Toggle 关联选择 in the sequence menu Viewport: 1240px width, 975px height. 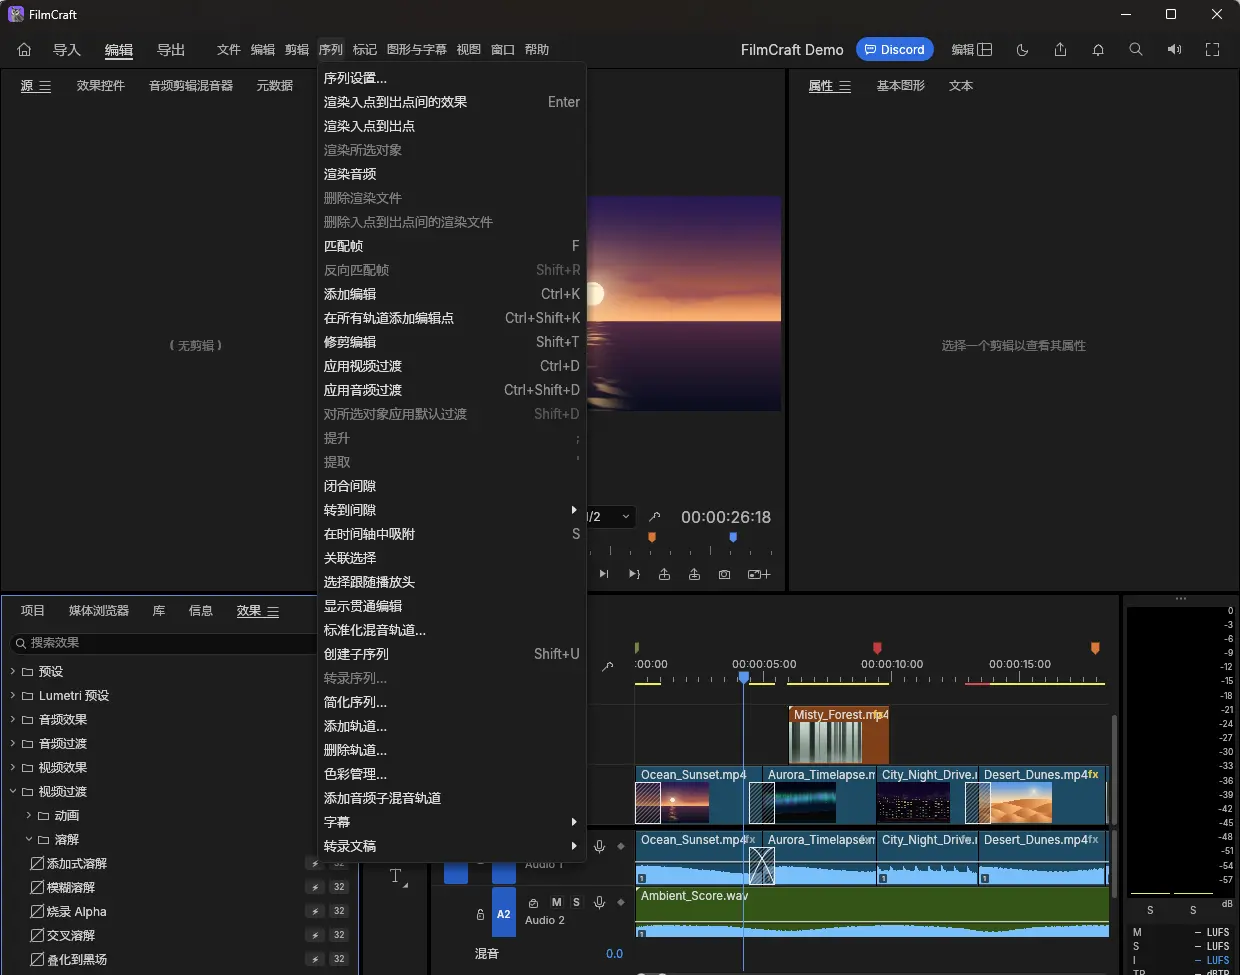(x=451, y=558)
